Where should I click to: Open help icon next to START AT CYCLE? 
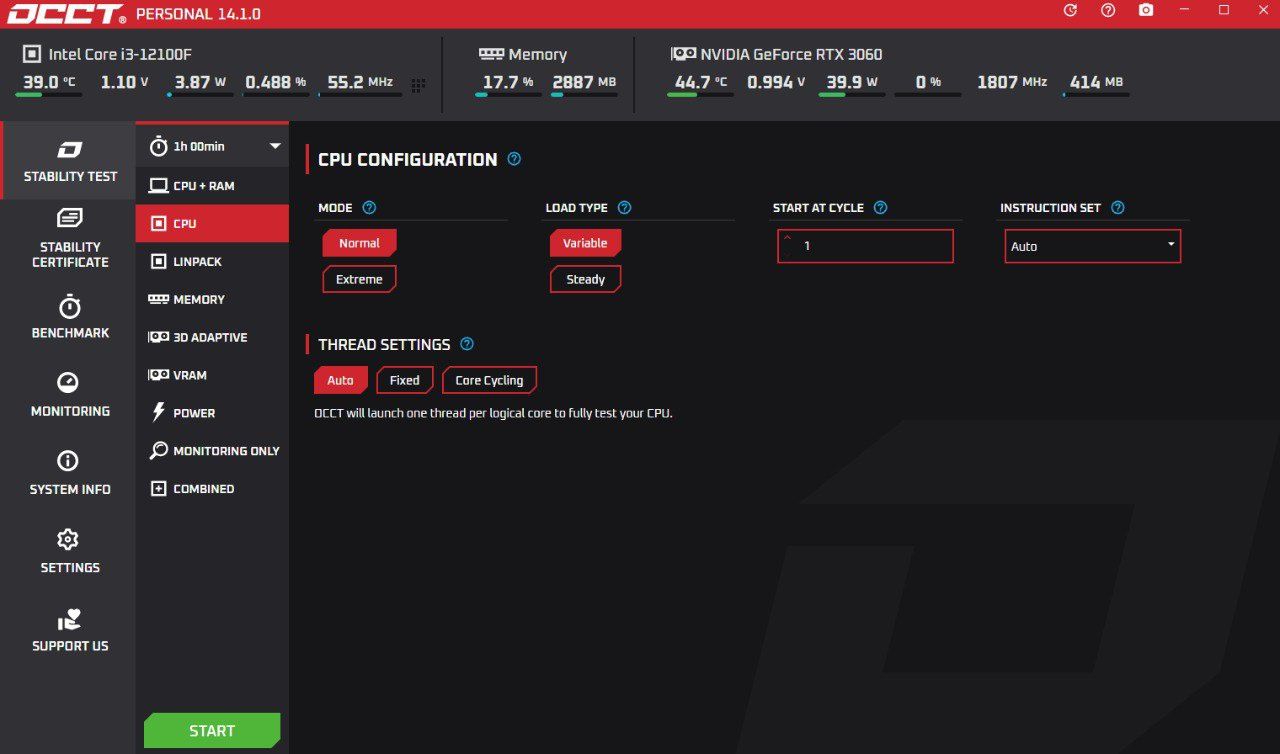880,208
